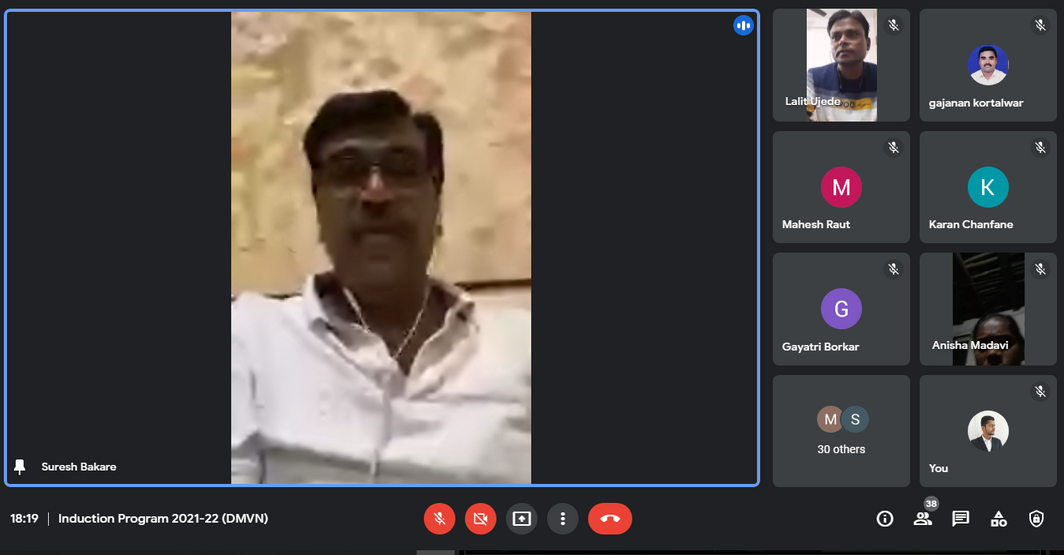Viewport: 1064px width, 555px height.
Task: Click your own profile avatar in You tile
Action: coord(988,431)
